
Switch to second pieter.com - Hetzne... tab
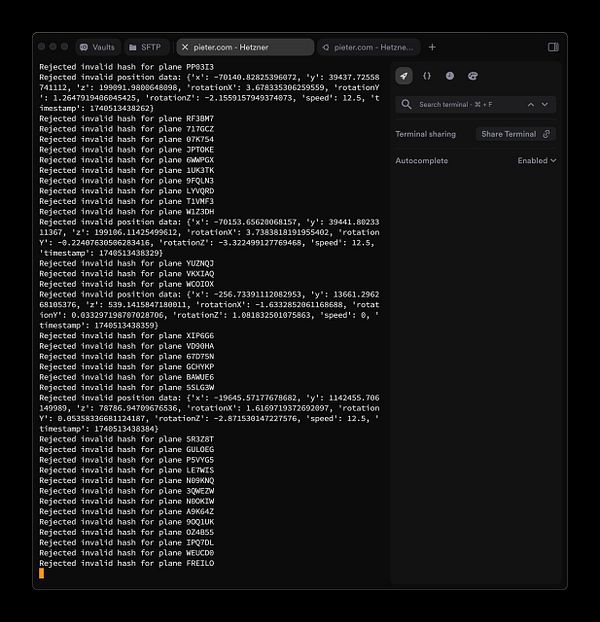point(369,47)
